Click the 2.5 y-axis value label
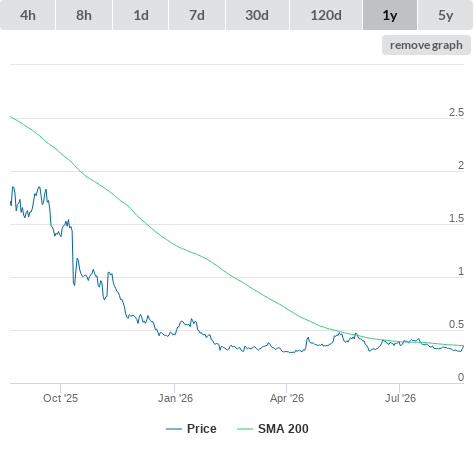 [456, 112]
